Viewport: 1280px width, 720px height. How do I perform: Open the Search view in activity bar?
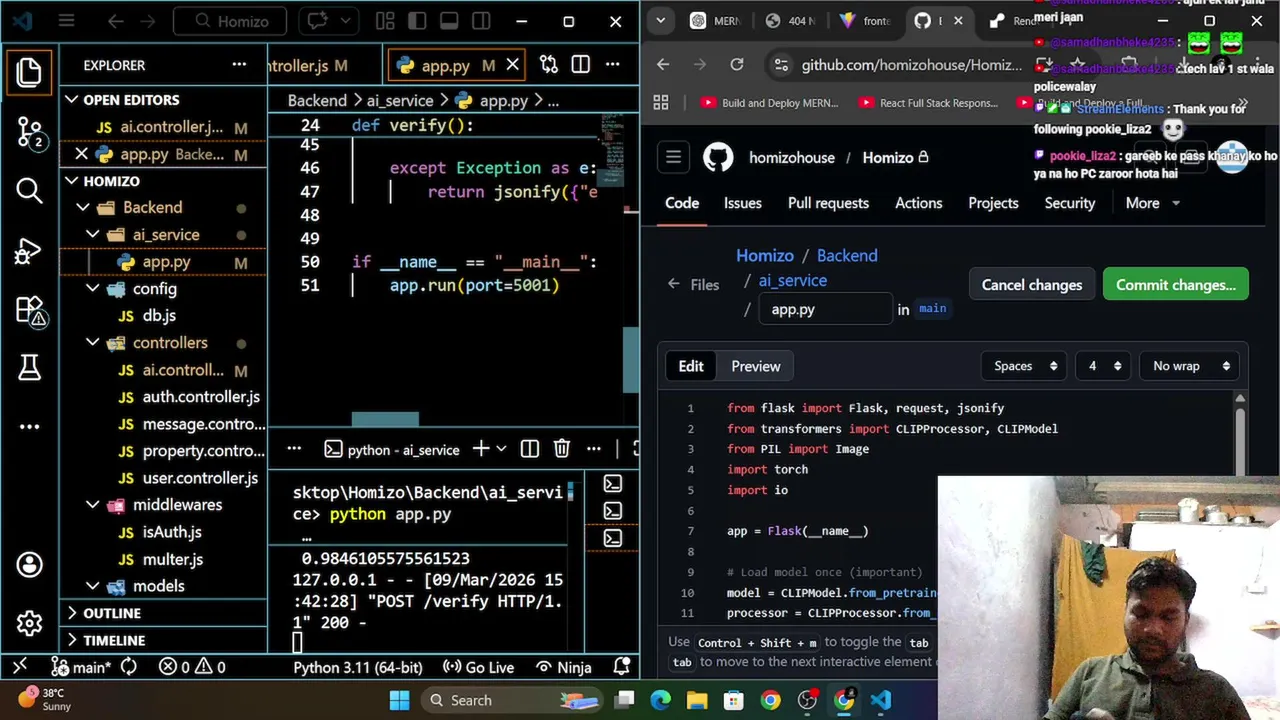(29, 190)
